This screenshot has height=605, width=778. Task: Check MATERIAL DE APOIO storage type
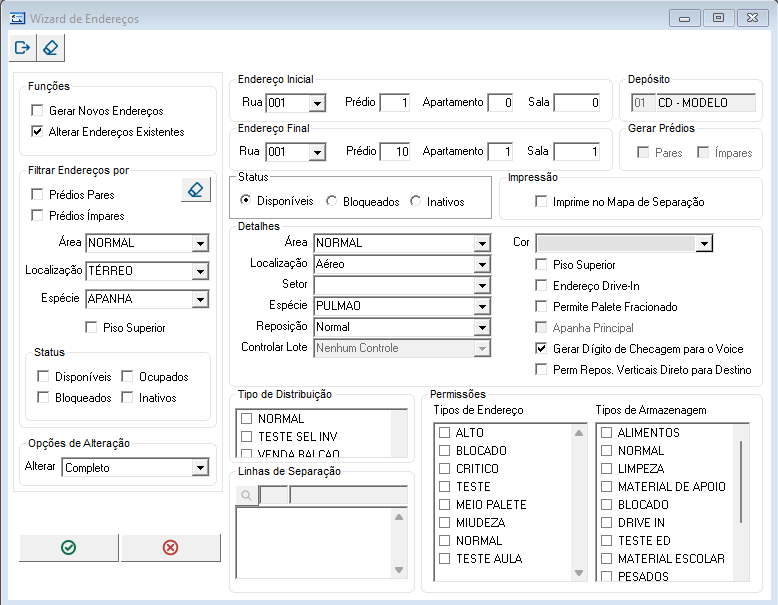tap(606, 486)
